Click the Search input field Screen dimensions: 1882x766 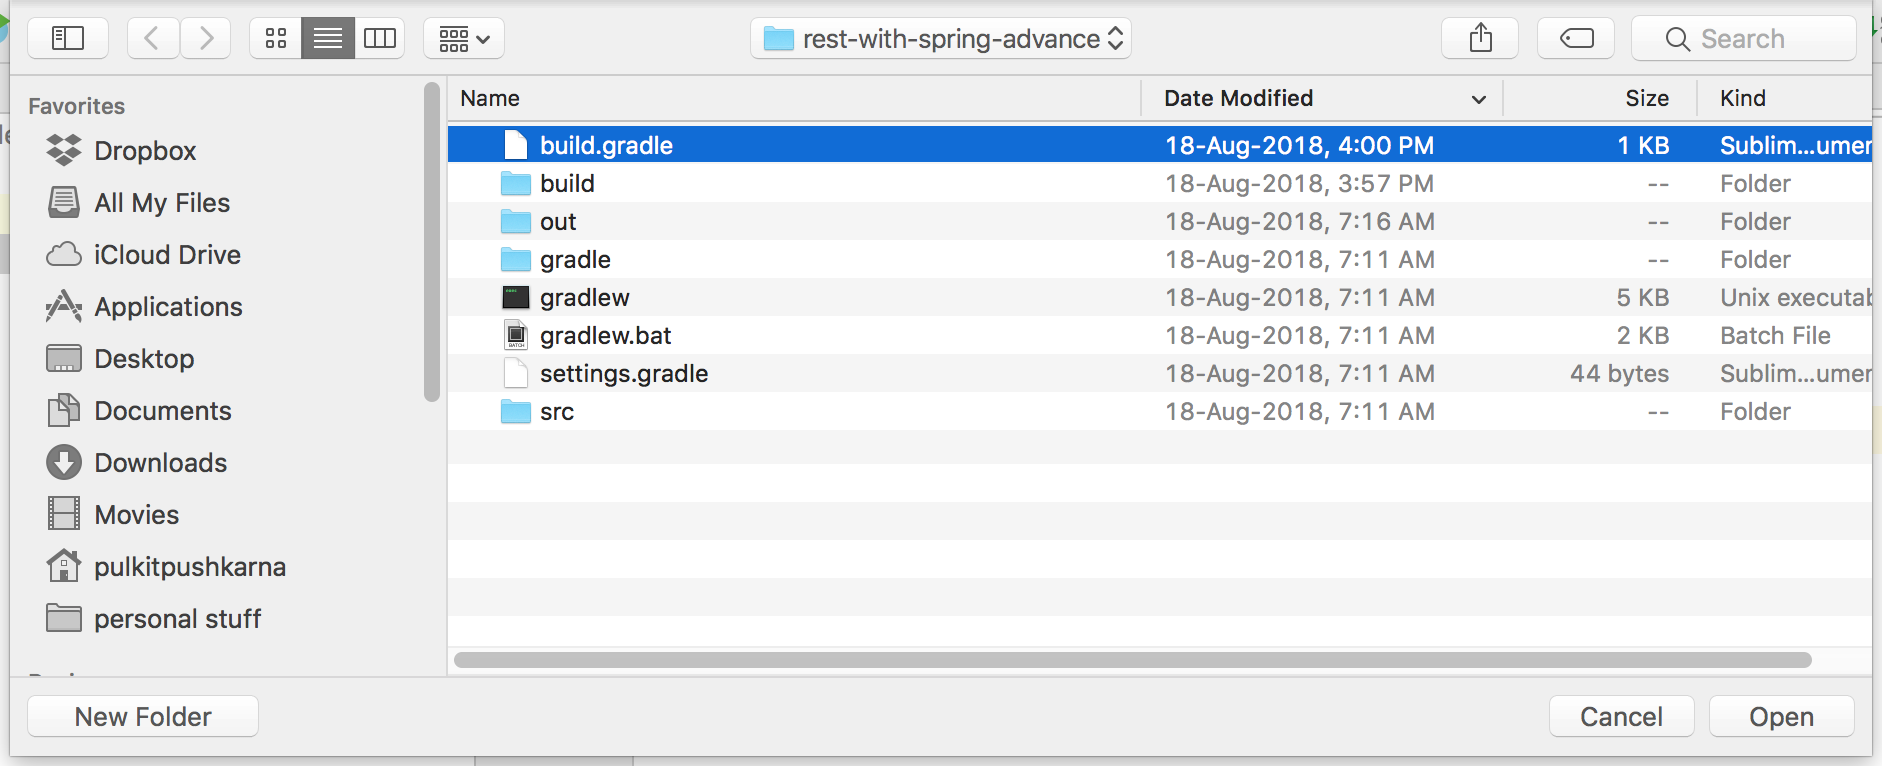tap(1744, 38)
